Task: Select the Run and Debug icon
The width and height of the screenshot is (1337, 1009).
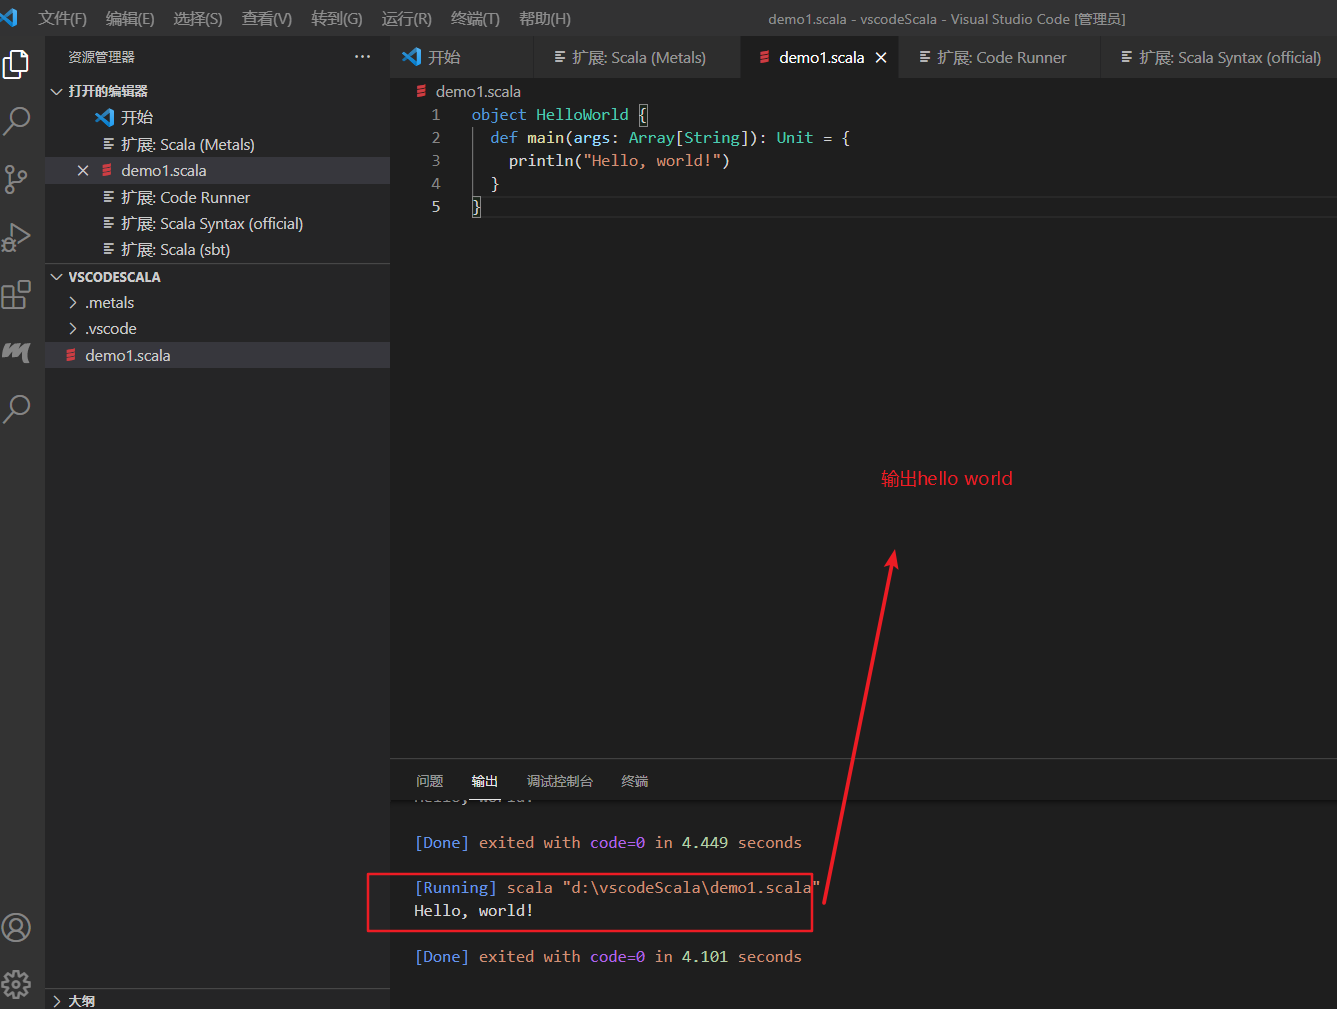Action: [x=16, y=237]
